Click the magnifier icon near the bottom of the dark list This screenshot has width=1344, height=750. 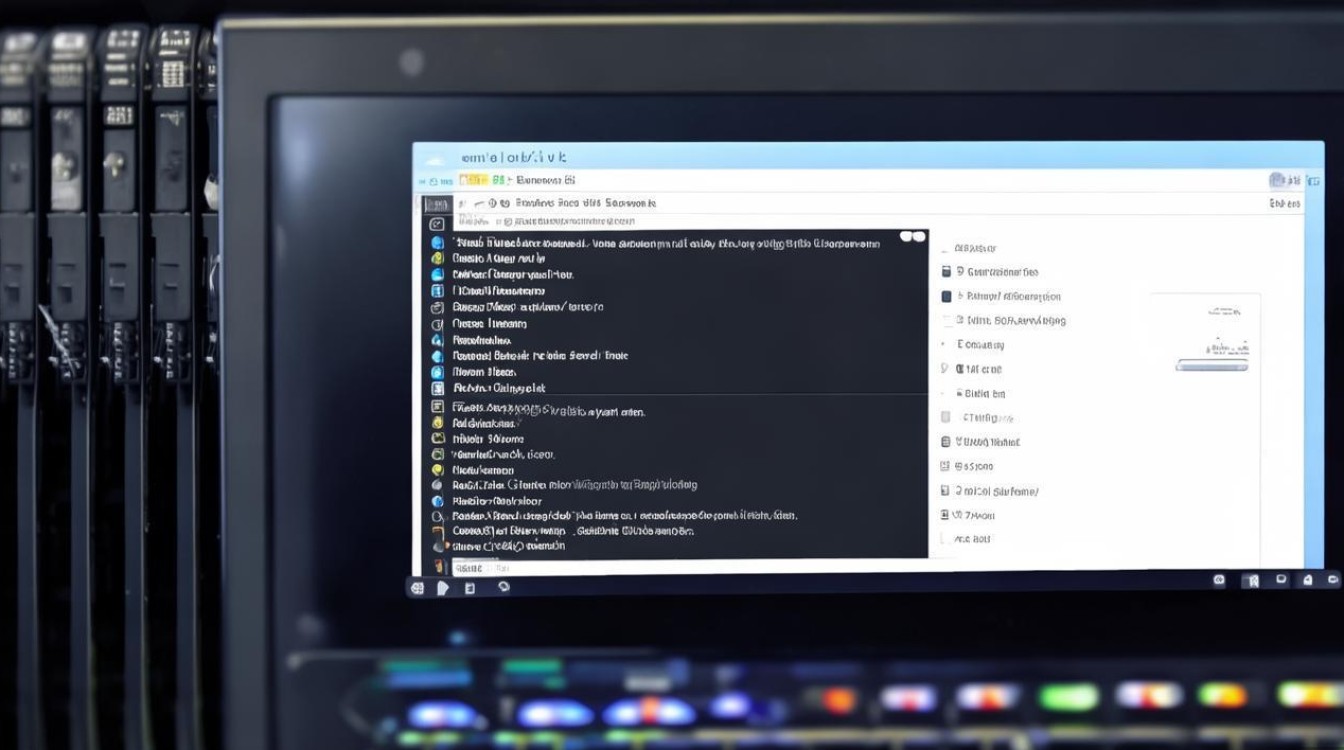click(x=437, y=516)
